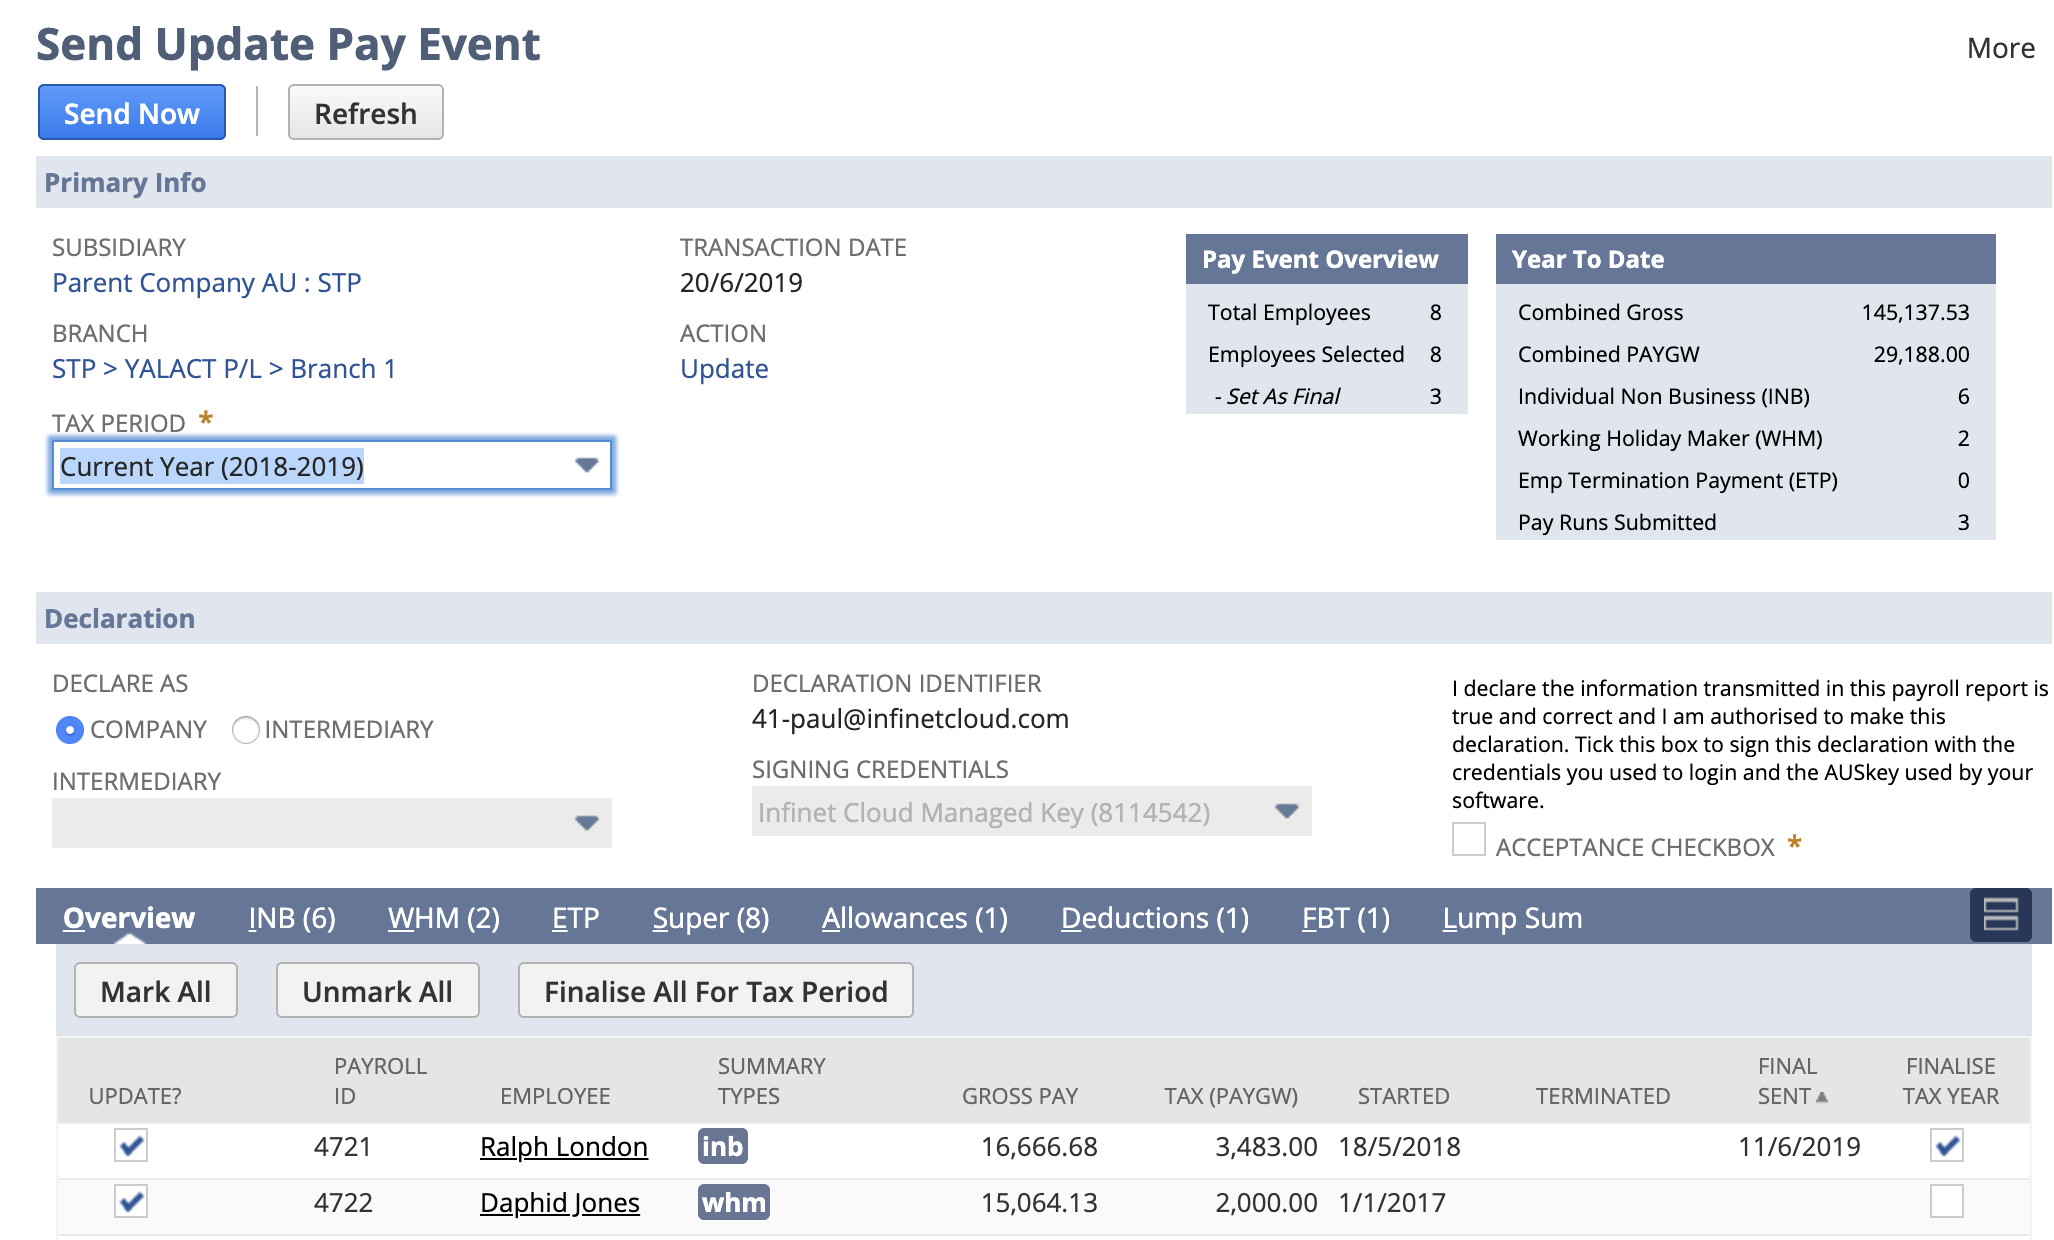The image size is (2054, 1240).
Task: Open Ralph London's employee record
Action: click(563, 1146)
